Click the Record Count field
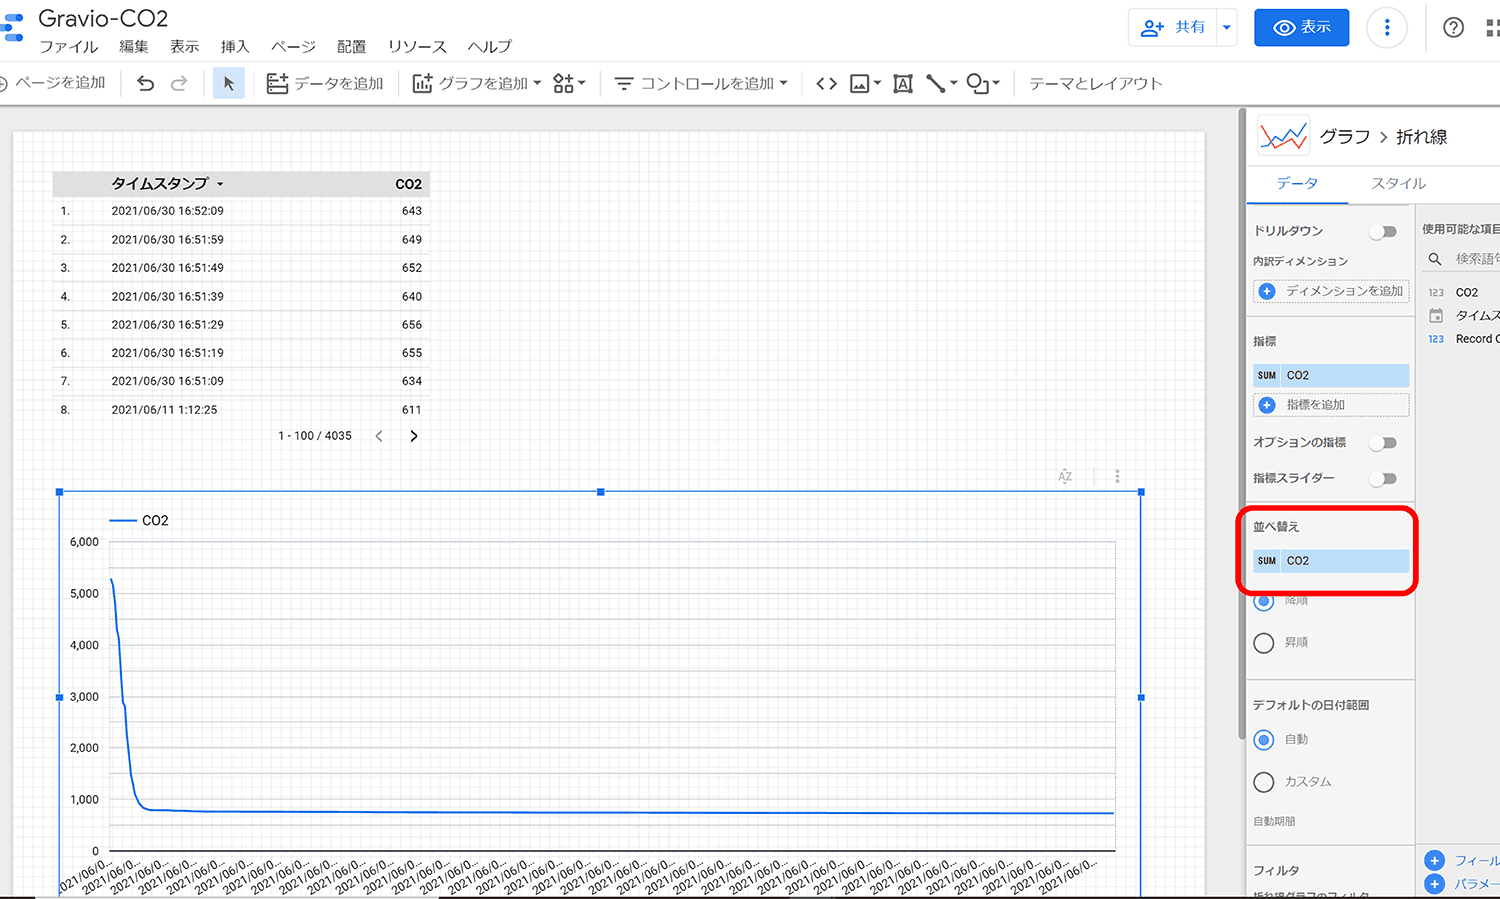Image resolution: width=1500 pixels, height=899 pixels. pos(1476,339)
